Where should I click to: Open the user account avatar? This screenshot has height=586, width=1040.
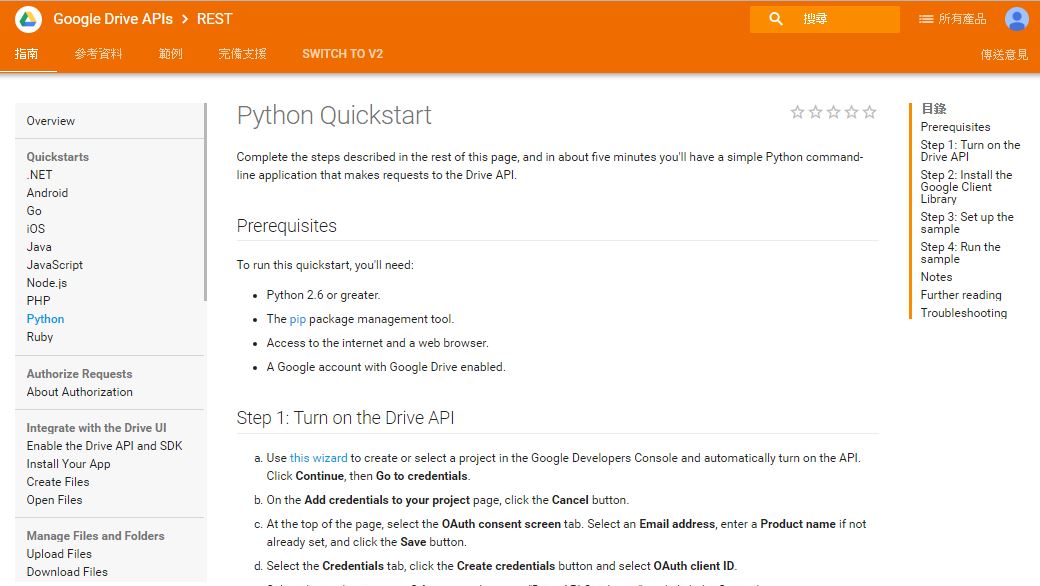pyautogui.click(x=1017, y=19)
